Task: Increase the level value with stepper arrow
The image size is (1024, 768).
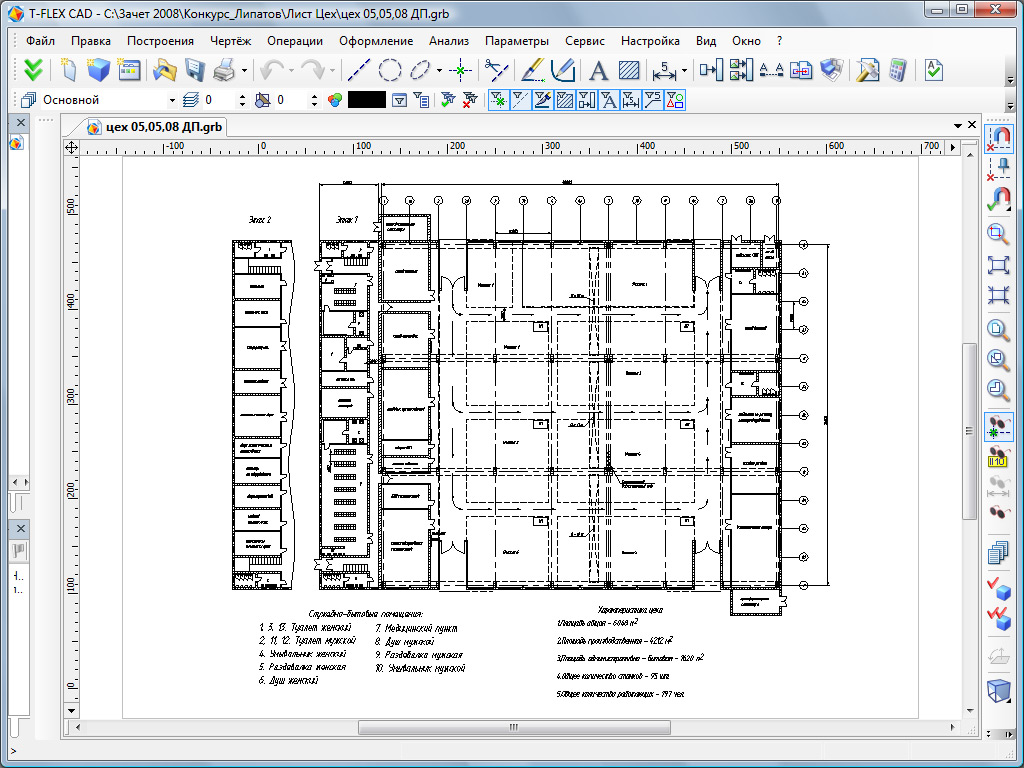Action: pos(241,96)
